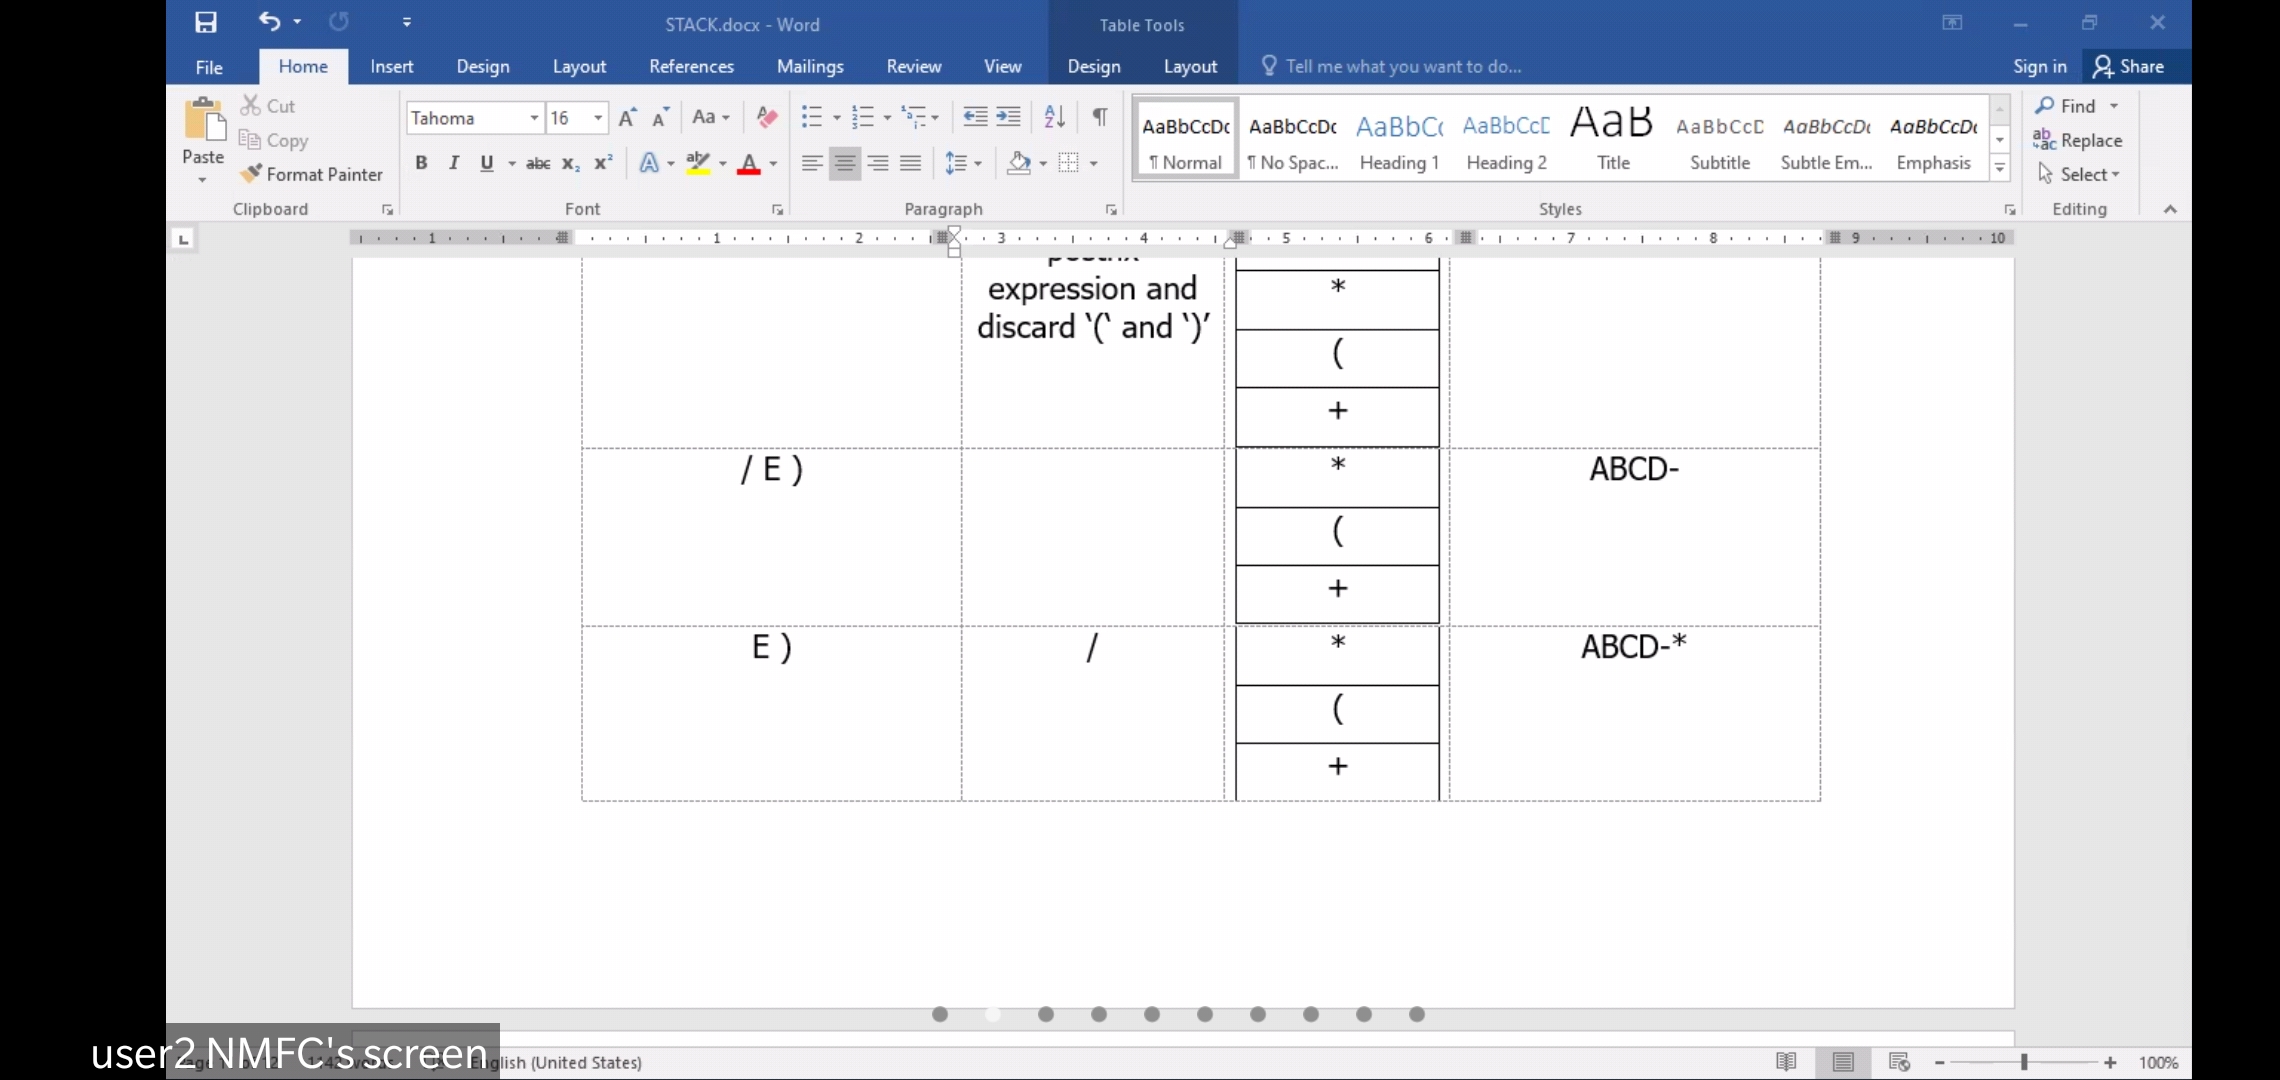Click the Tell me what you want field

tap(1402, 66)
